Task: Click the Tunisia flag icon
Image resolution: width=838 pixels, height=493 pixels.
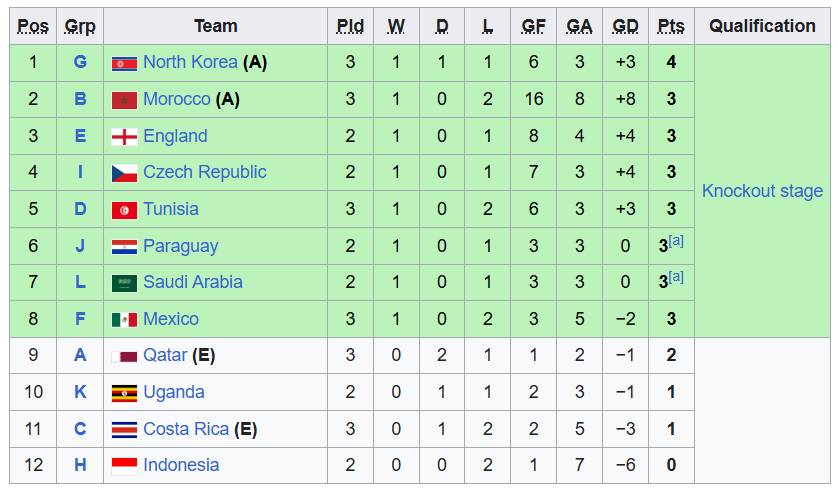Action: coord(123,210)
